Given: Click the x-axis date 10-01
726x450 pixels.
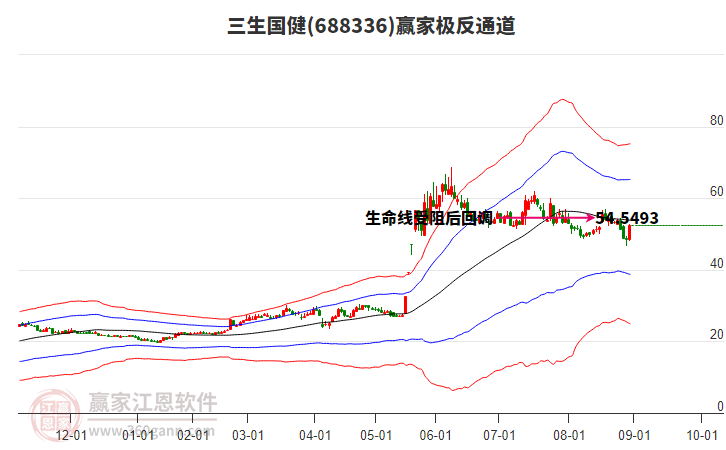Looking at the screenshot, I should [702, 436].
